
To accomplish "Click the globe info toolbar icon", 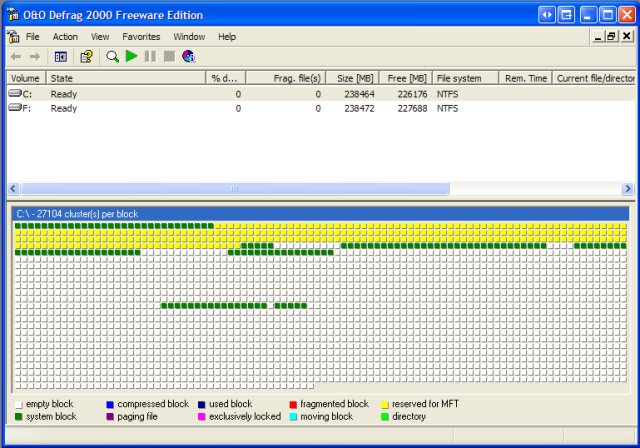I will point(187,57).
